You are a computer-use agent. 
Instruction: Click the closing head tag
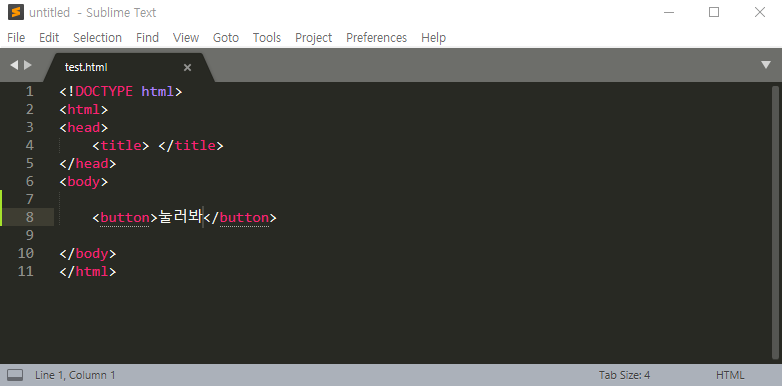tap(88, 164)
